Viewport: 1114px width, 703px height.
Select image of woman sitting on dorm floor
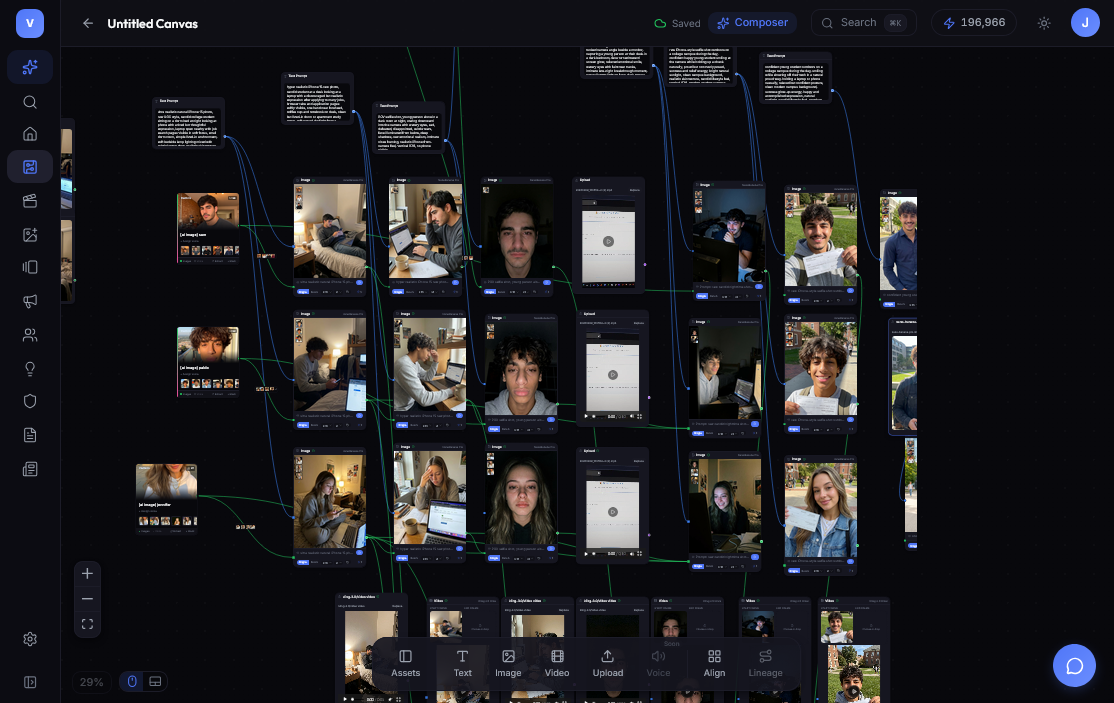[330, 502]
